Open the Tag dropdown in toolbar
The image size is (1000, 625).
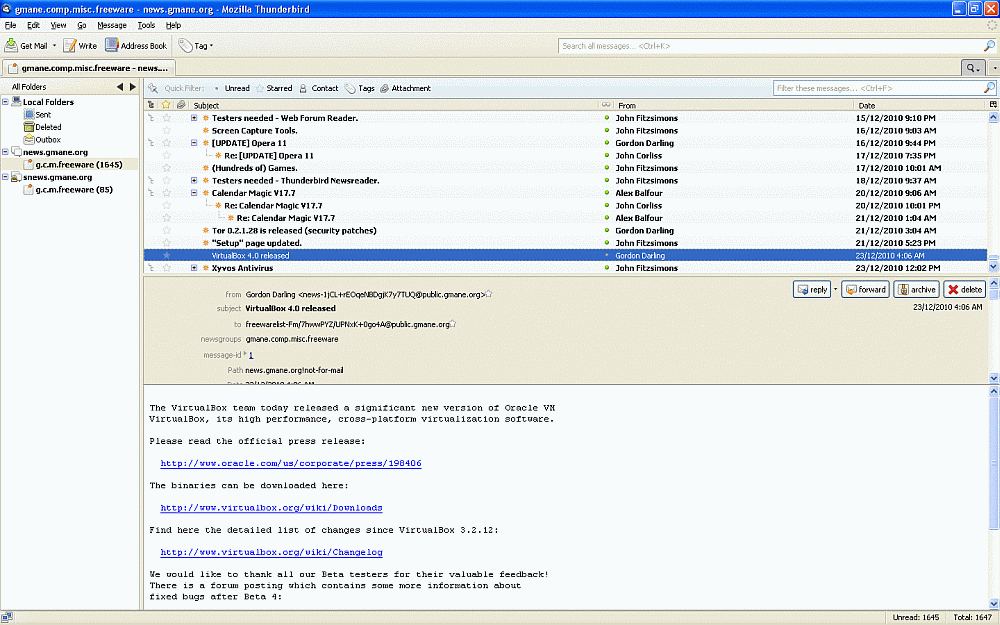[196, 46]
